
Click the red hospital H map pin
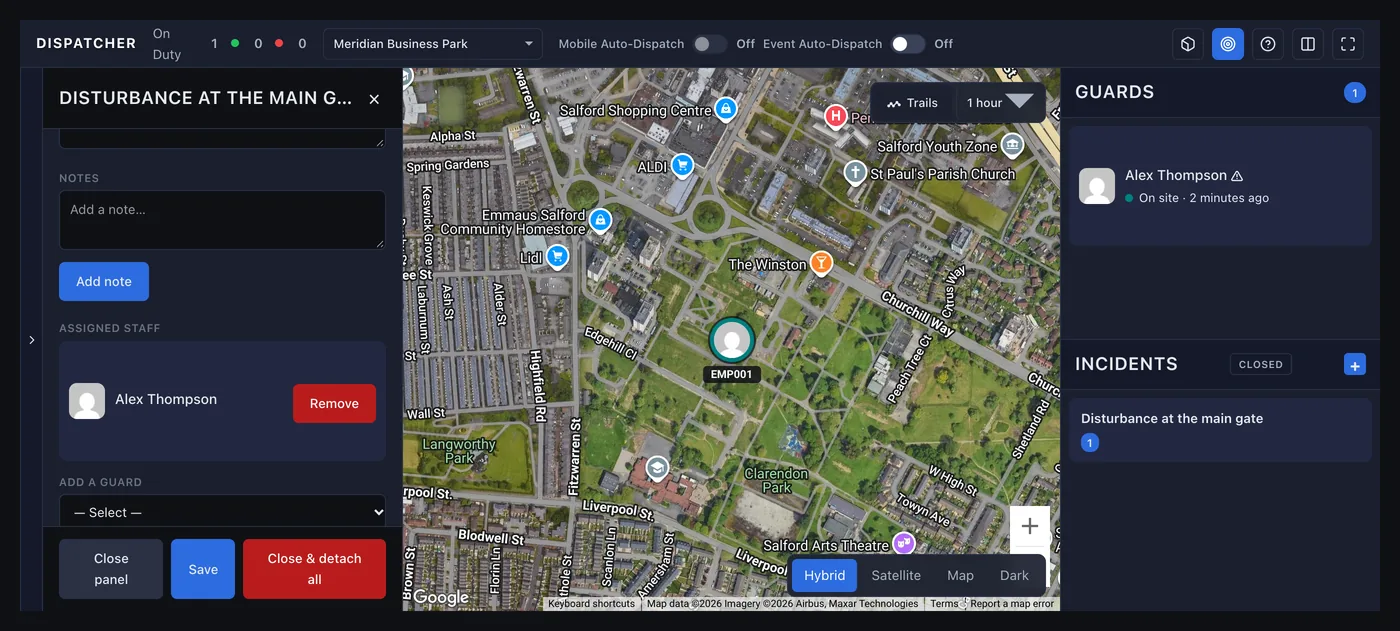pyautogui.click(x=835, y=117)
